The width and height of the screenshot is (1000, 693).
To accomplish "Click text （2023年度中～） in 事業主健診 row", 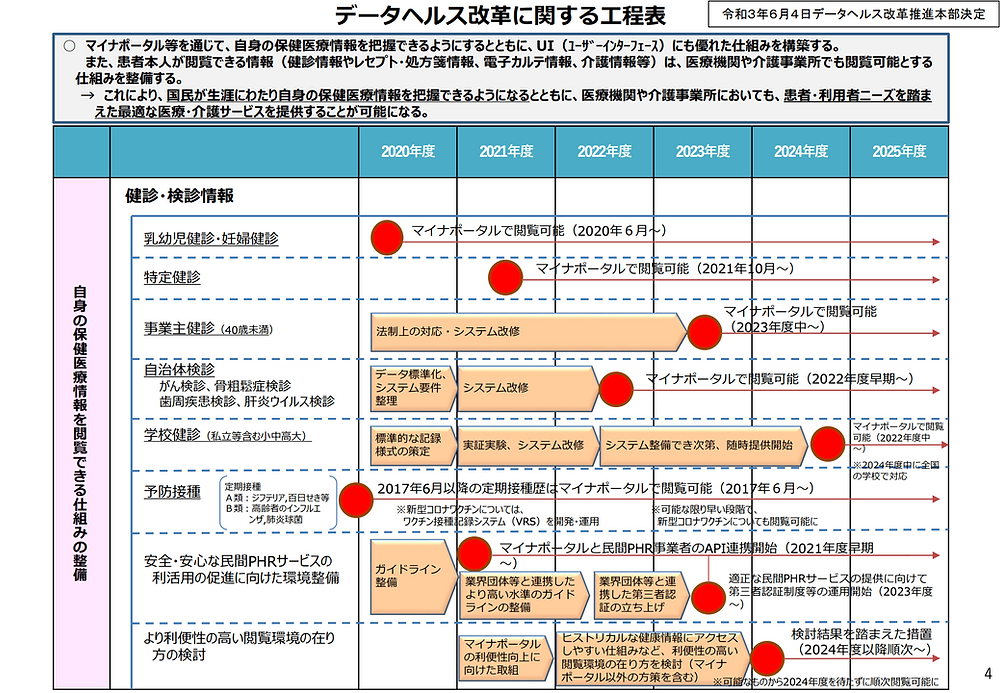I will click(x=777, y=326).
